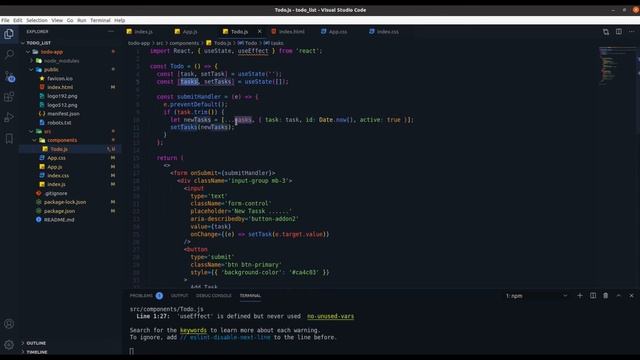Open the Explorer view in activity bar

(9, 34)
